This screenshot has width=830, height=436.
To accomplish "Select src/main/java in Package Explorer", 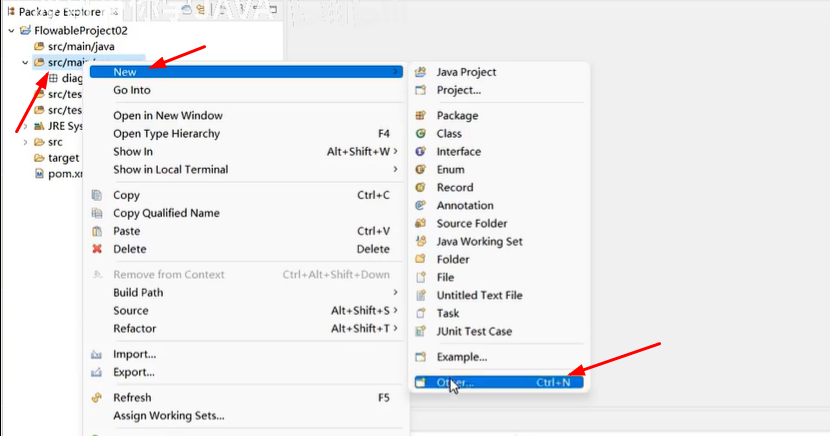I will click(x=83, y=47).
